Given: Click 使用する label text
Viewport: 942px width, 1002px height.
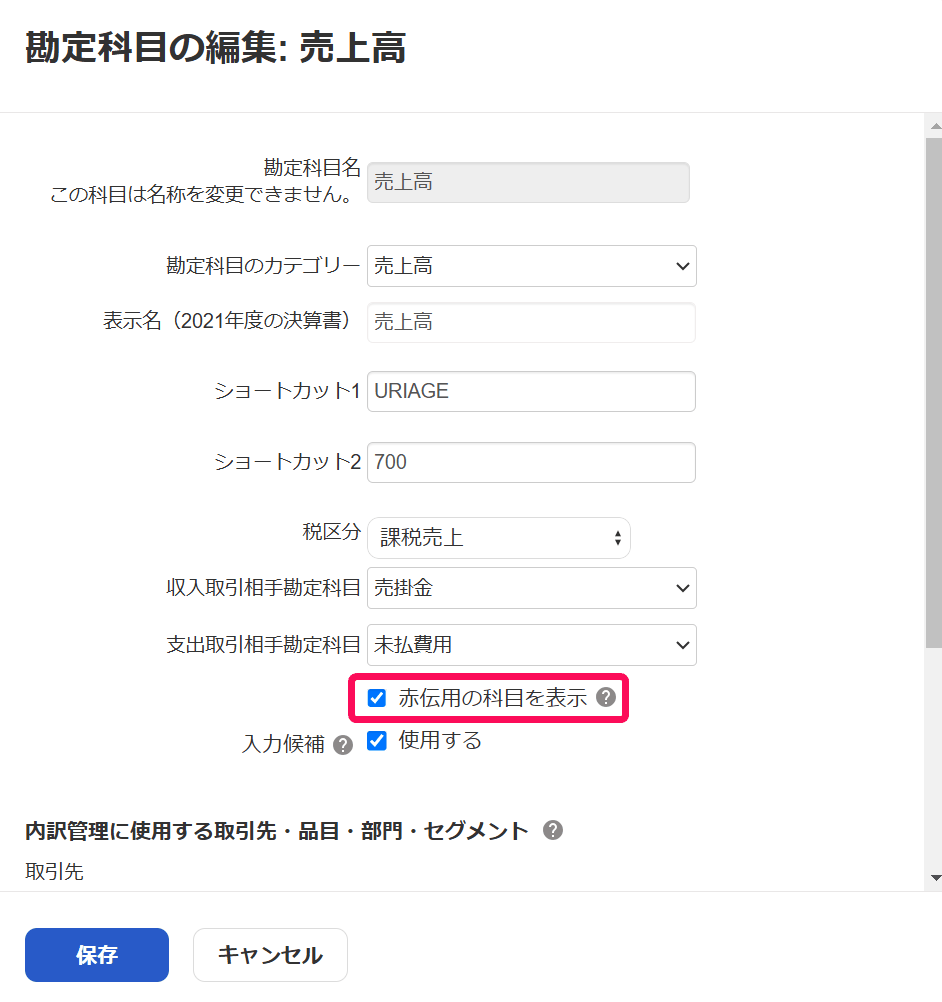Looking at the screenshot, I should [x=440, y=741].
